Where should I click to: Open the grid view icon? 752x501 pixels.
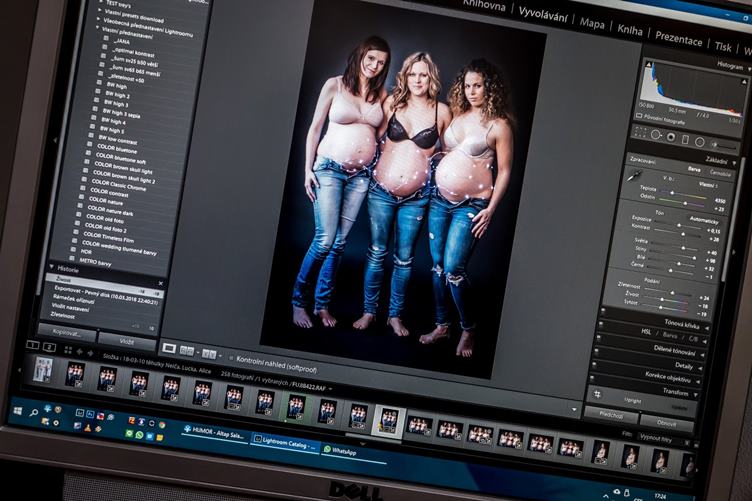coord(68,350)
